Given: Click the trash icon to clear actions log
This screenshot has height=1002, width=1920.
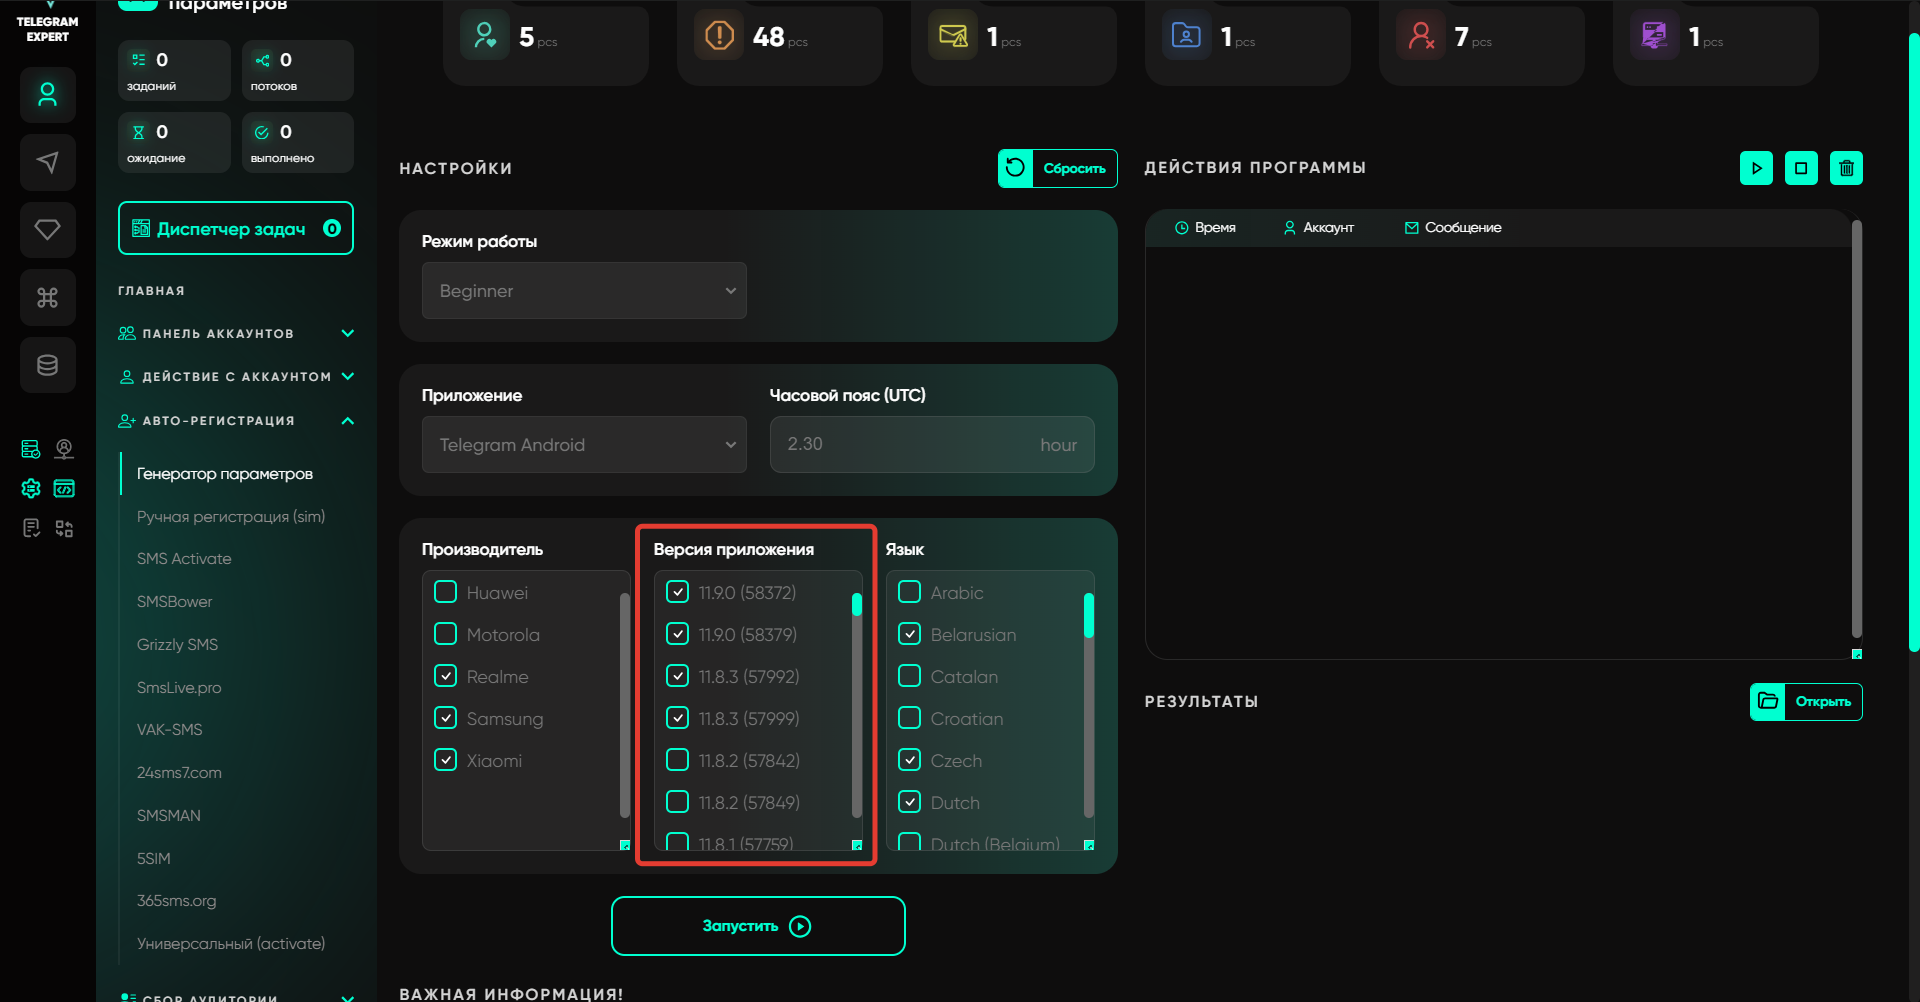Looking at the screenshot, I should click(1846, 168).
